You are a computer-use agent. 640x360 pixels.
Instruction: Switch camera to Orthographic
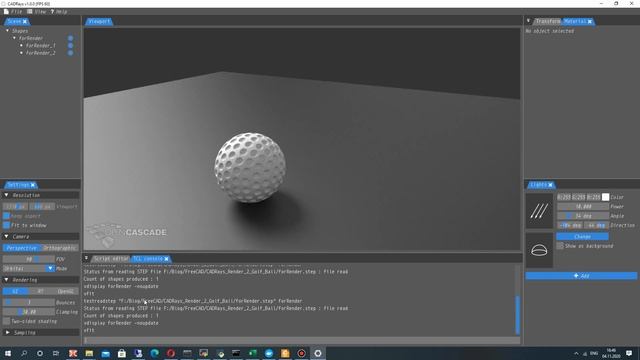(60, 248)
